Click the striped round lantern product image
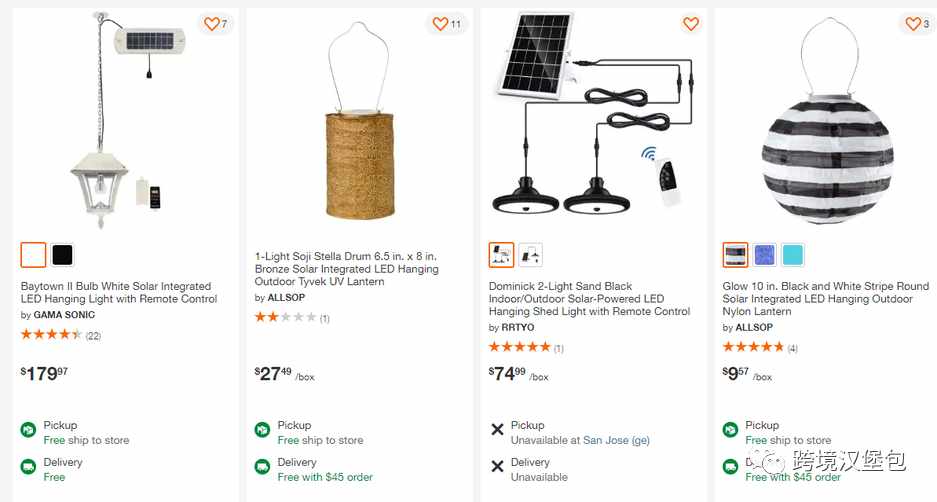The height and width of the screenshot is (502, 937). (x=827, y=121)
